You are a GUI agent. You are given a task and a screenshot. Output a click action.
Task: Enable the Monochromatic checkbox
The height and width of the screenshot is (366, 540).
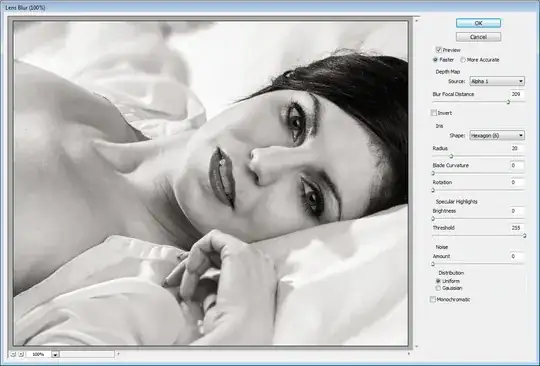(433, 300)
